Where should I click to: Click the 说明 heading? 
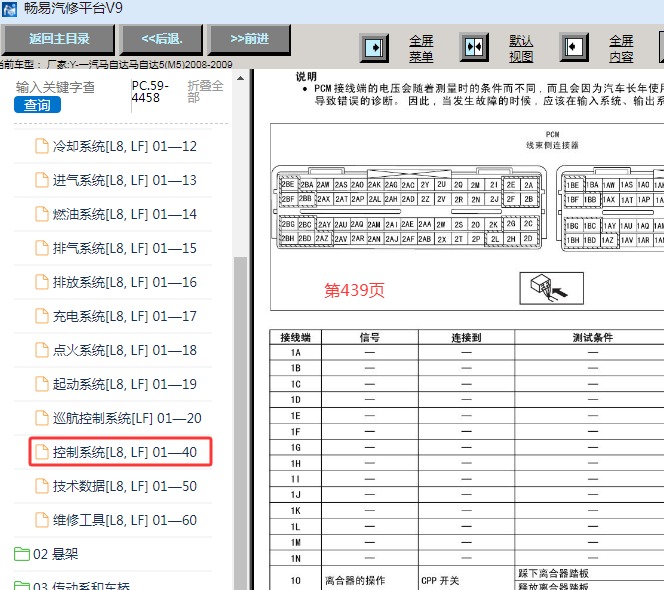(306, 77)
